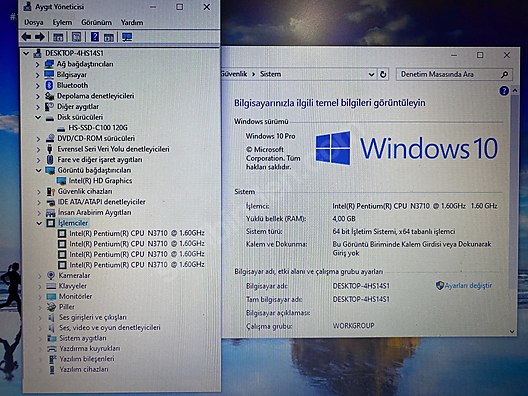Minimize the Aygıt Yöneticisi window
The image size is (528, 396).
[153, 7]
